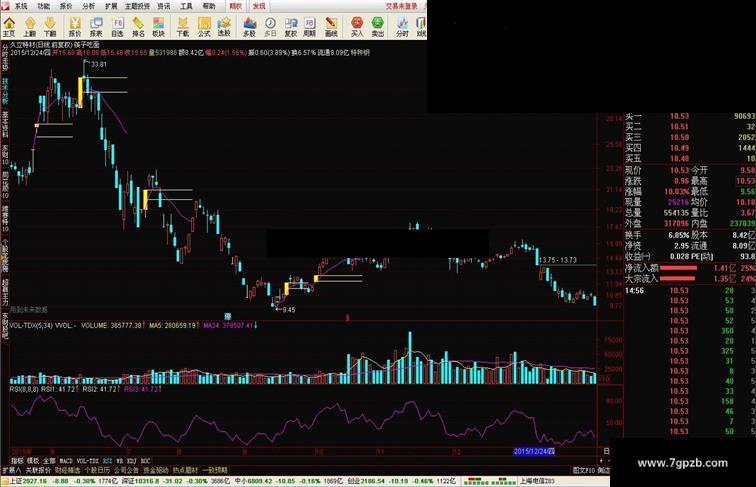
Task: Switch to the 期权 tab
Action: (x=236, y=6)
